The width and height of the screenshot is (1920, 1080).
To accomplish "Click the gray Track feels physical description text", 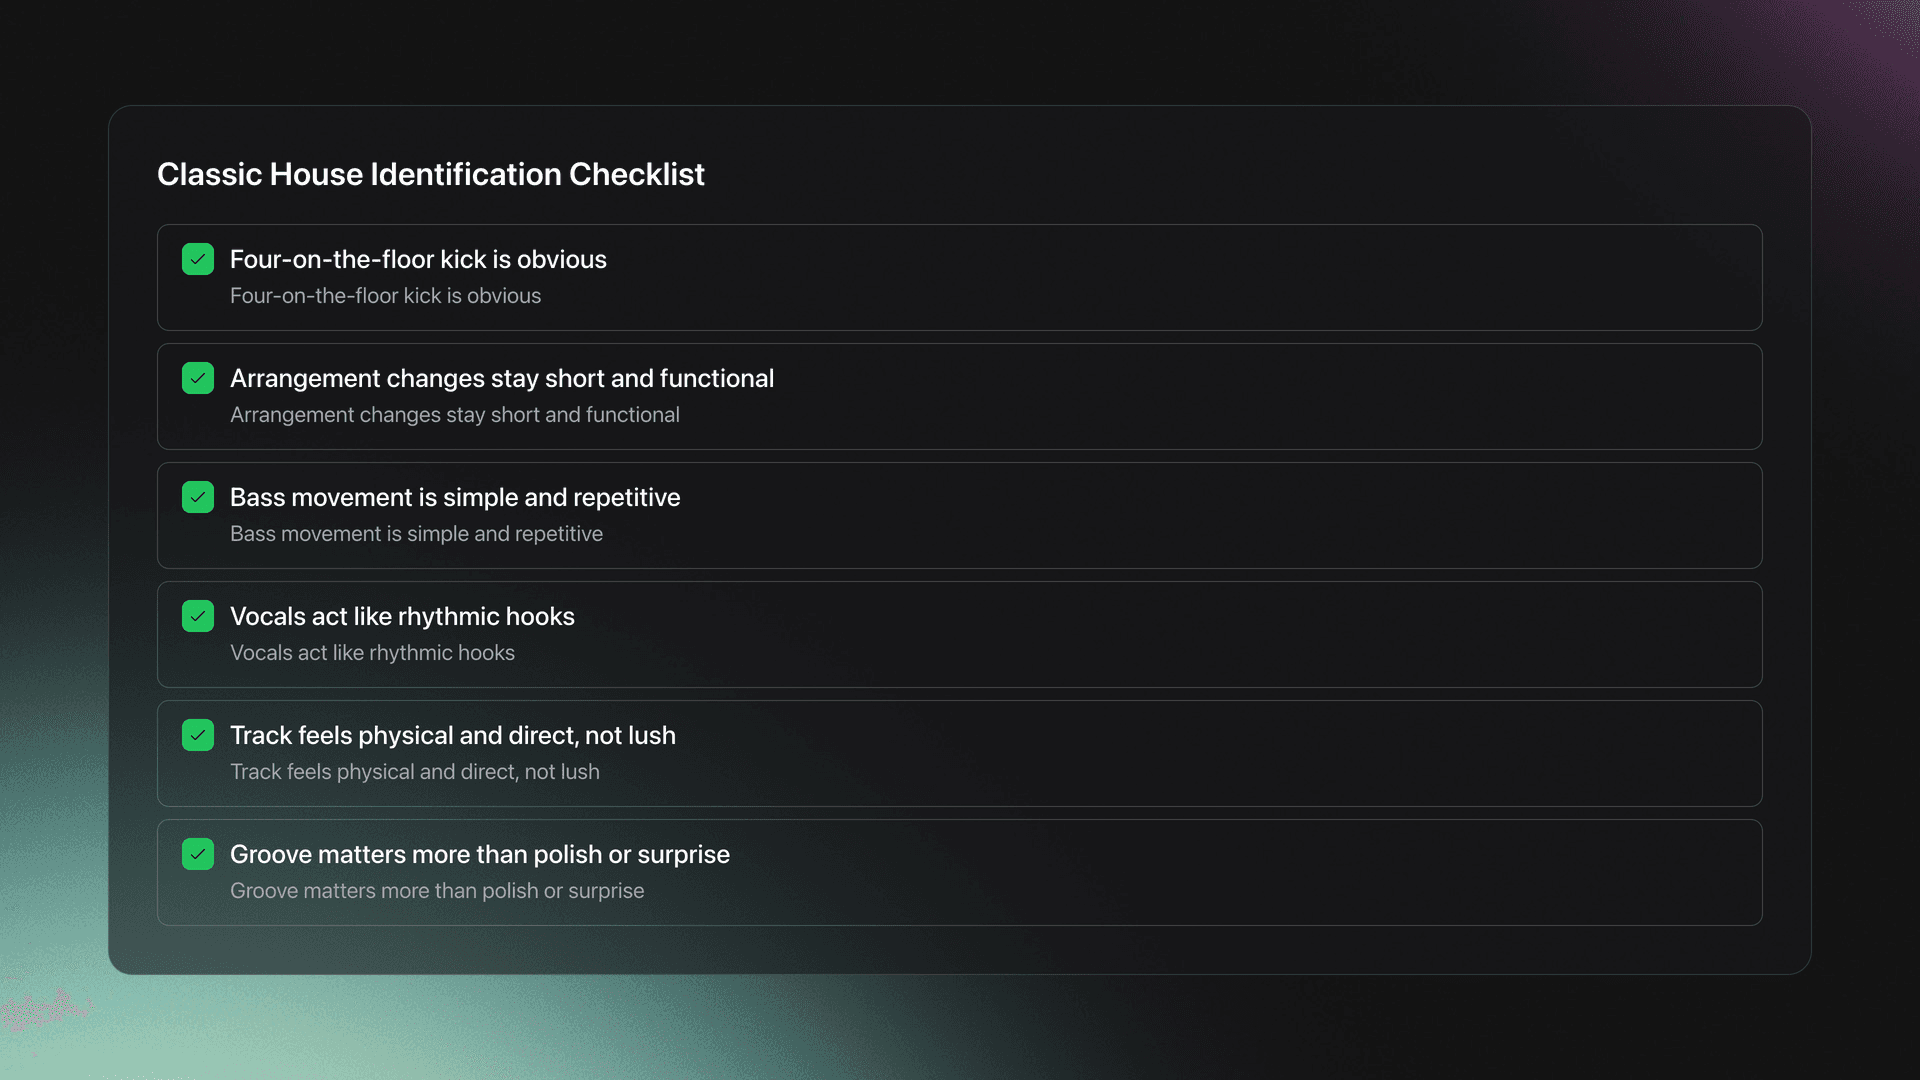I will (415, 772).
